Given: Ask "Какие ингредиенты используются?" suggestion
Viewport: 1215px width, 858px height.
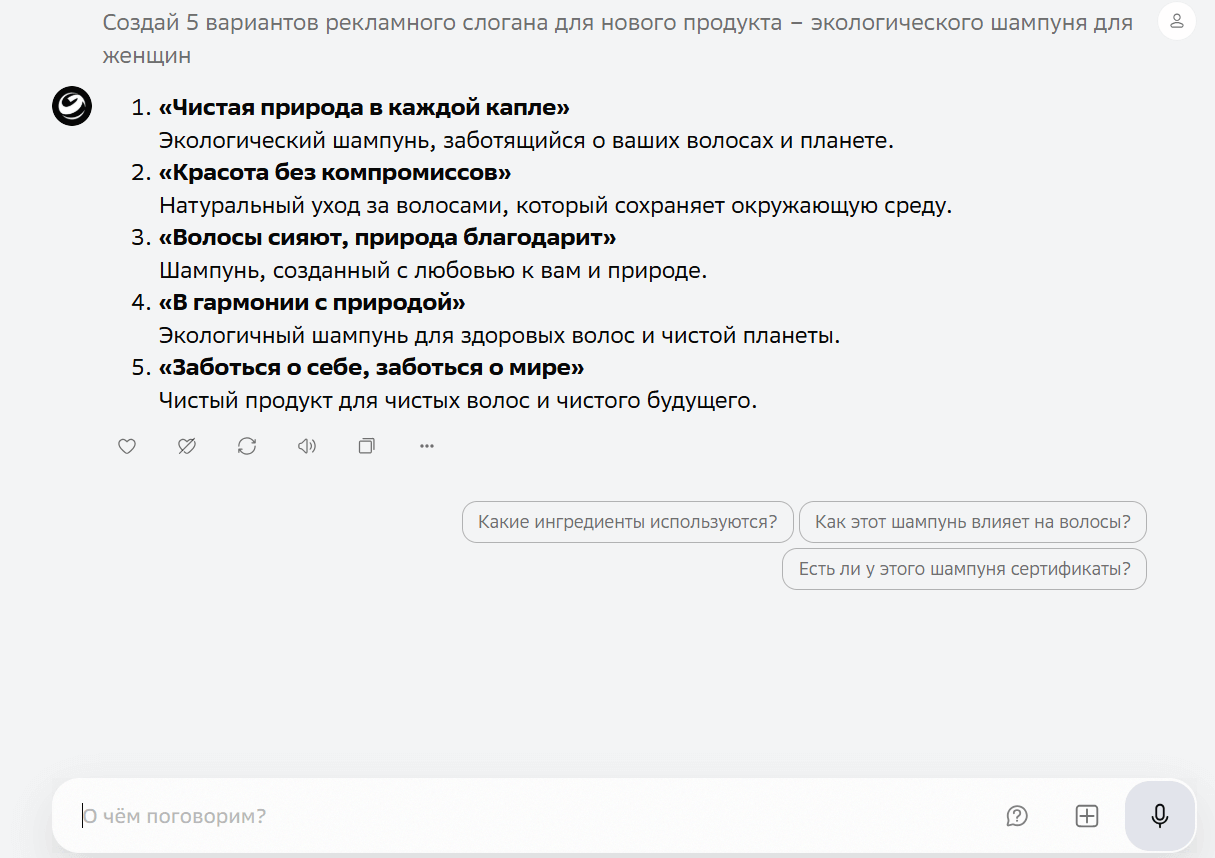Looking at the screenshot, I should (x=627, y=522).
